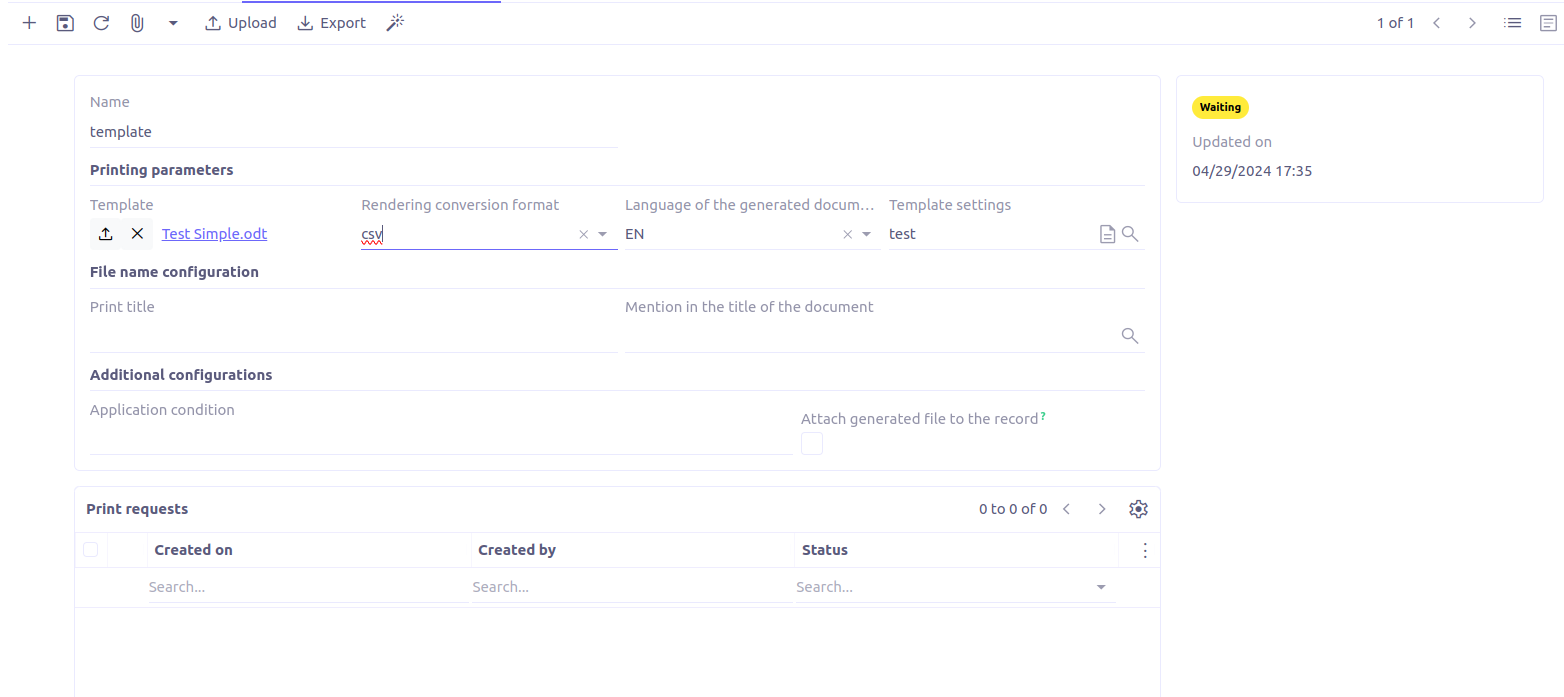Tick the select-all checkbox in Print requests
1564x697 pixels.
pos(91,549)
